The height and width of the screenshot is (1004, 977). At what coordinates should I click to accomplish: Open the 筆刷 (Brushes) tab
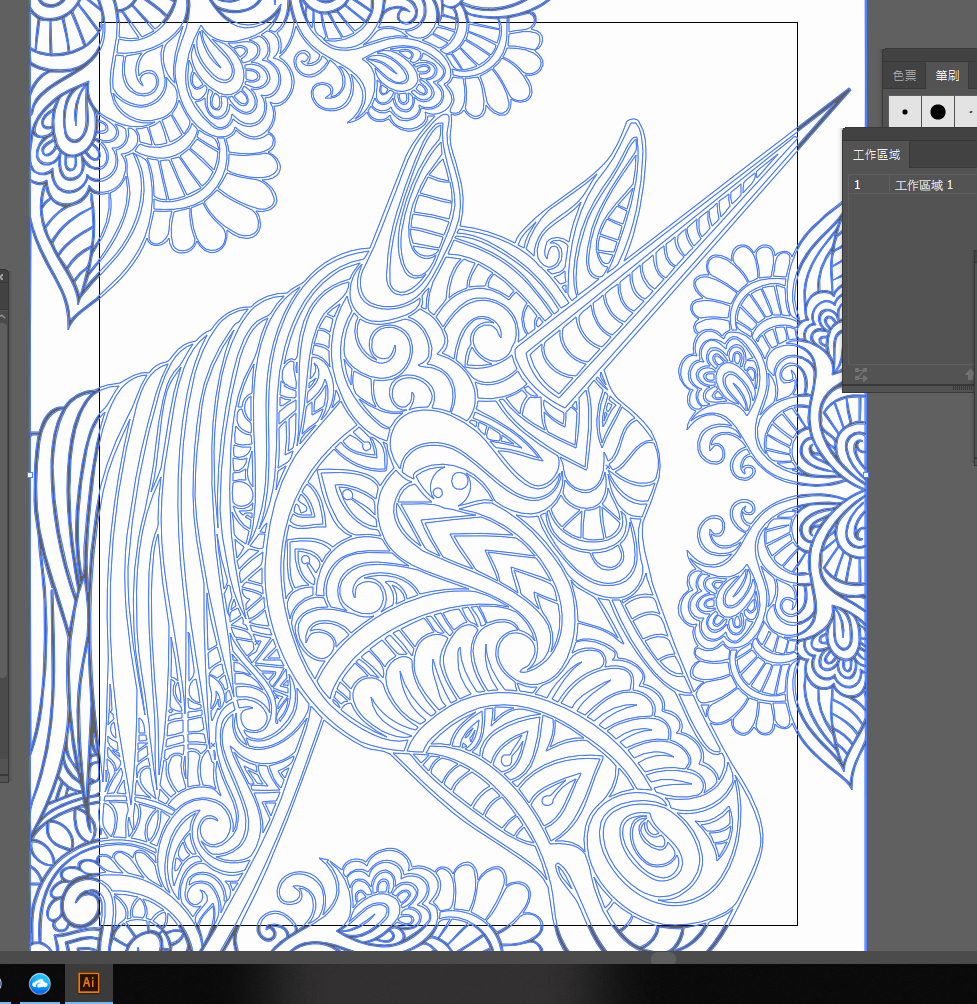point(946,75)
